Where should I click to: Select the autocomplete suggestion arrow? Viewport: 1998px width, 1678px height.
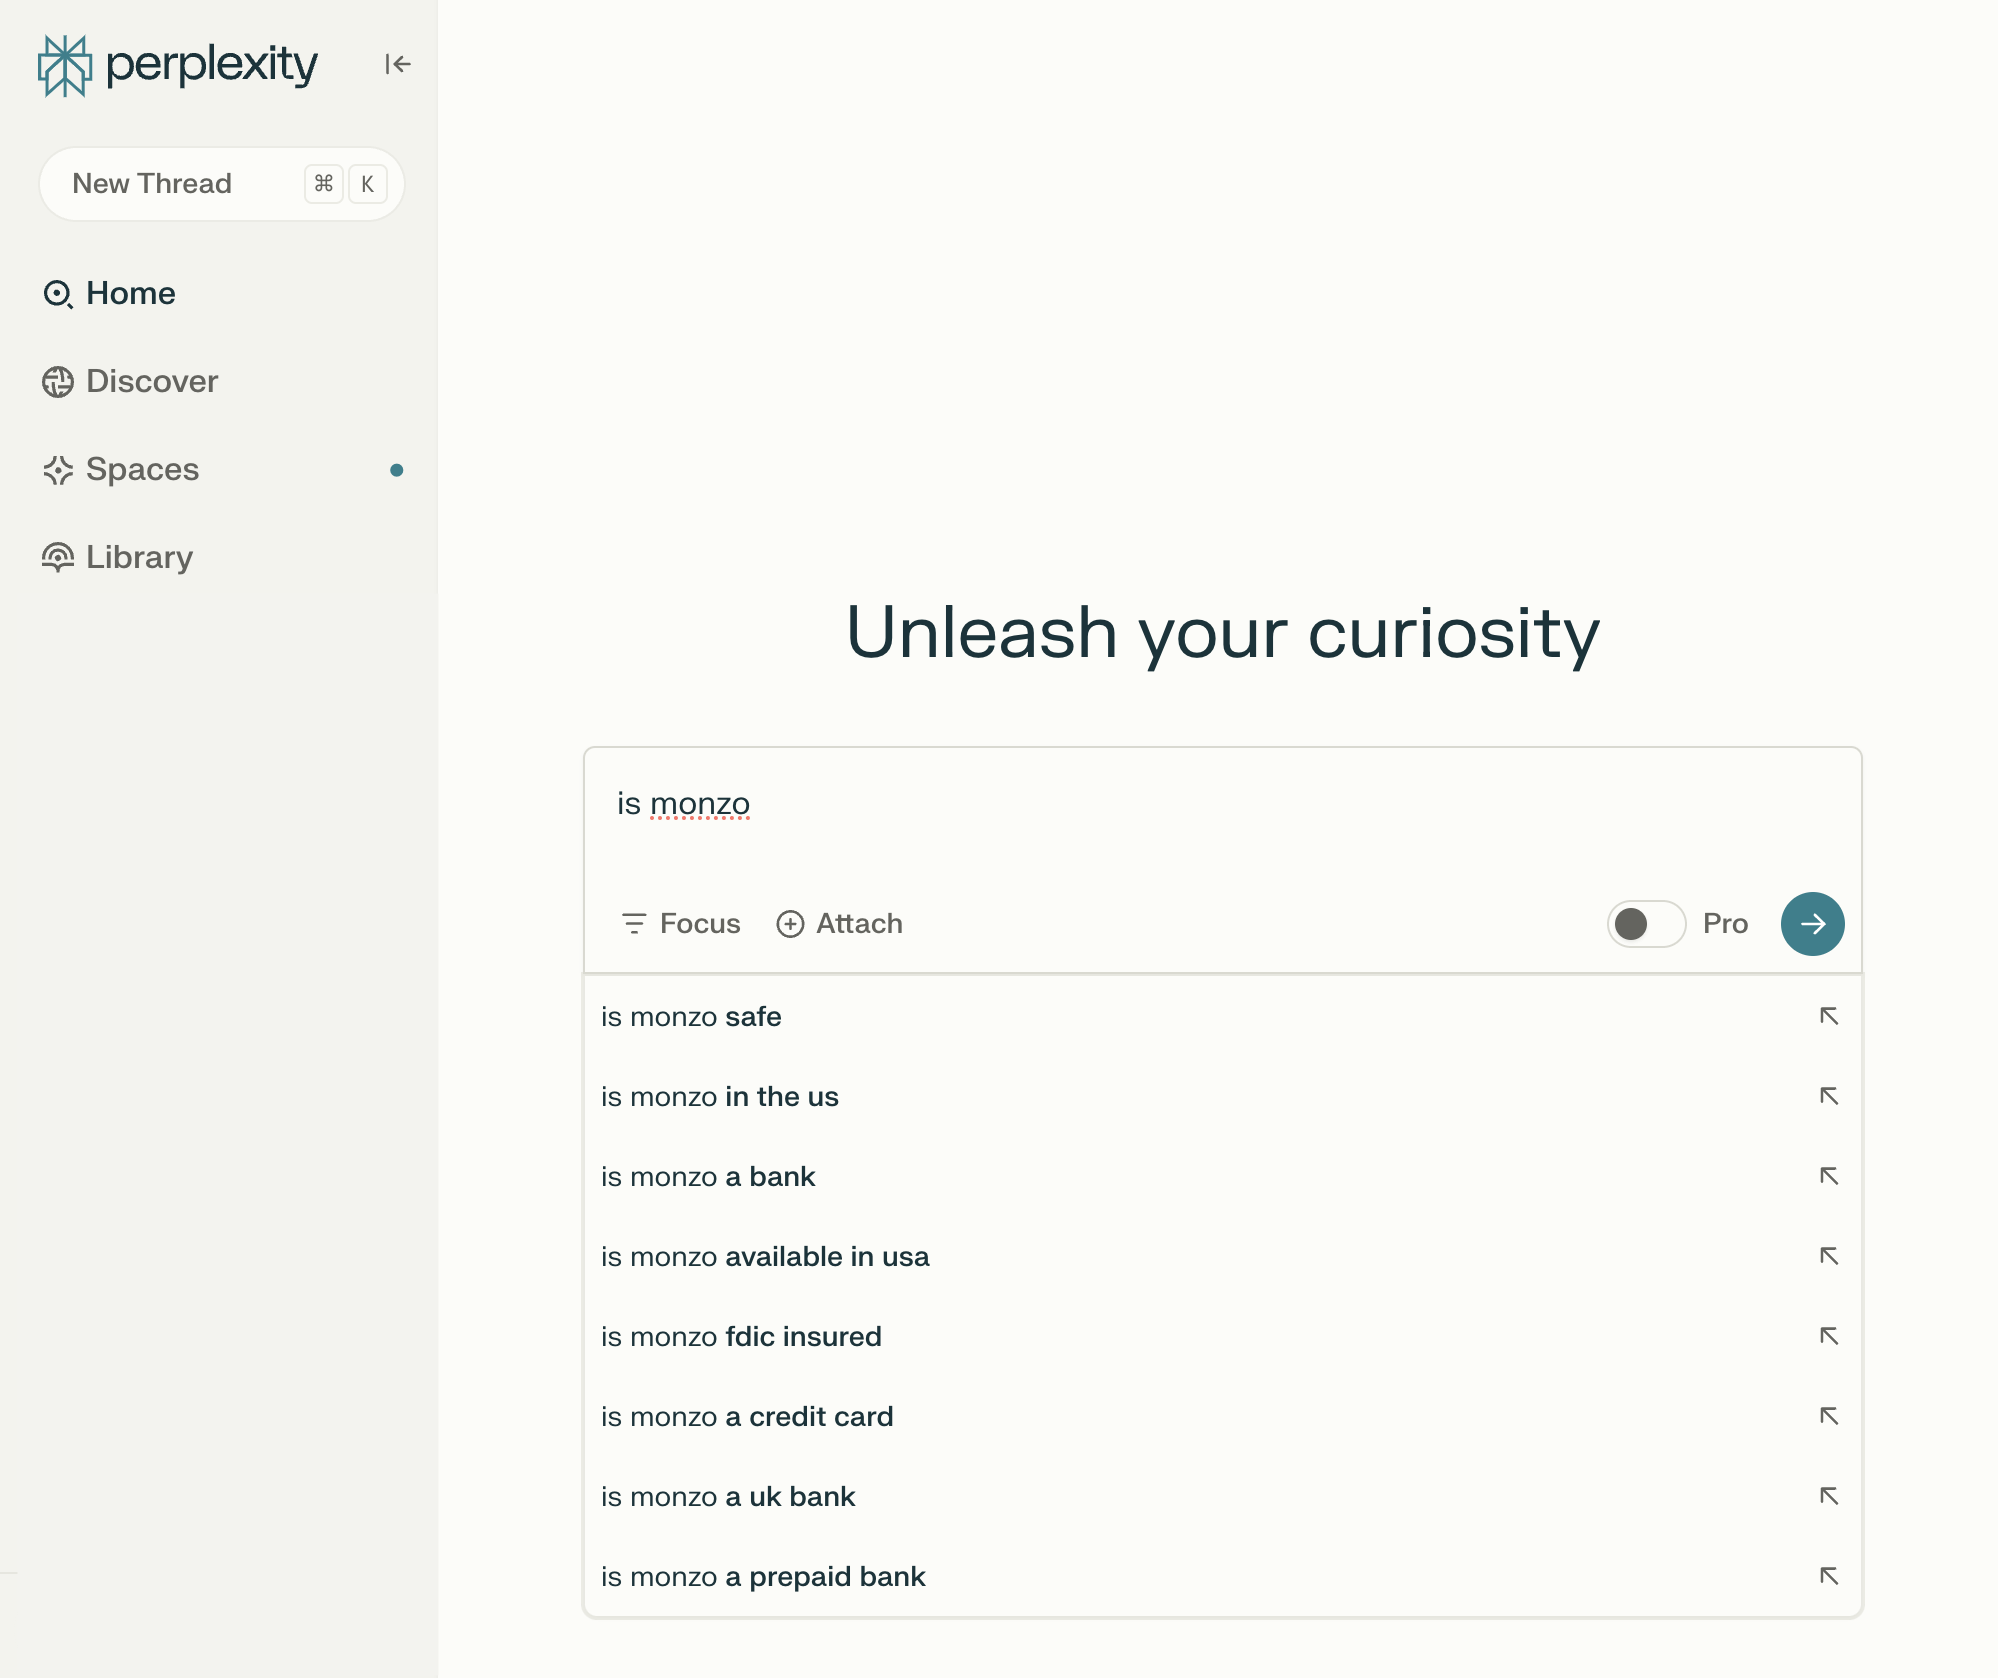click(1827, 1015)
